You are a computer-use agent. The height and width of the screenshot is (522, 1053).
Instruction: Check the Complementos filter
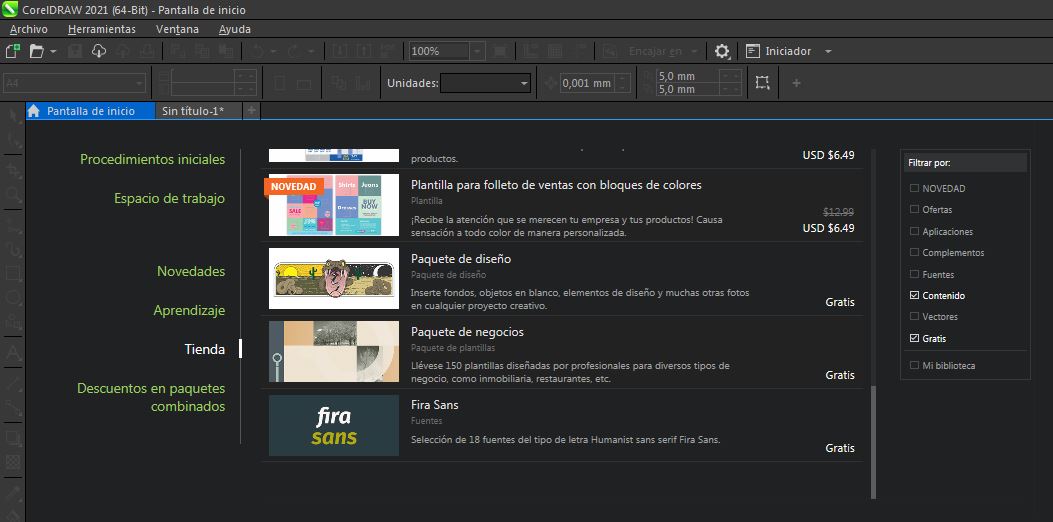point(914,253)
